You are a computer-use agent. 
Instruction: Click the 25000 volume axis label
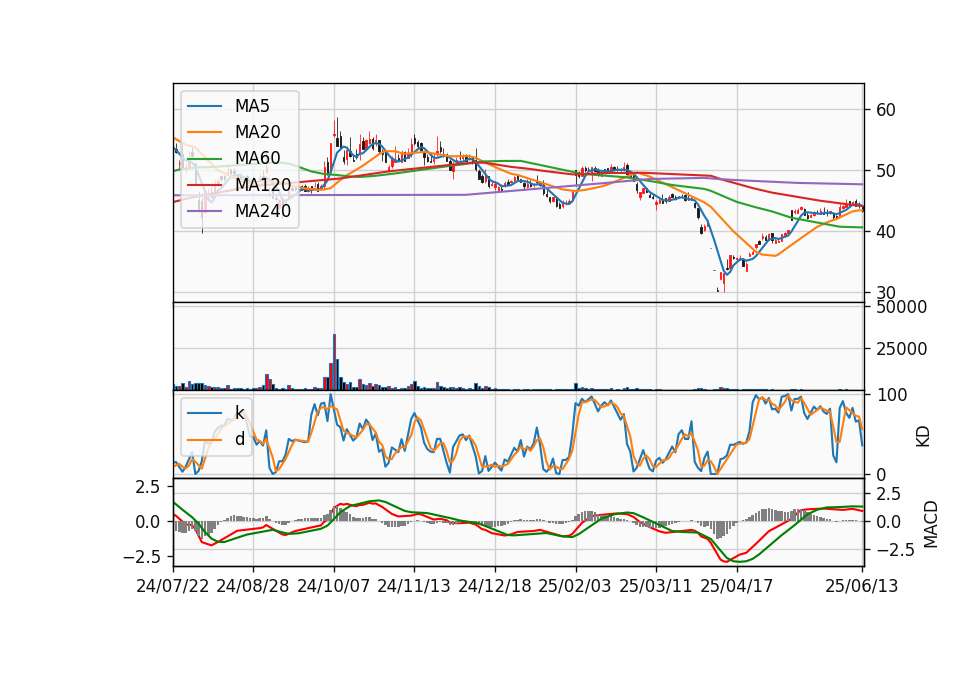pos(901,349)
